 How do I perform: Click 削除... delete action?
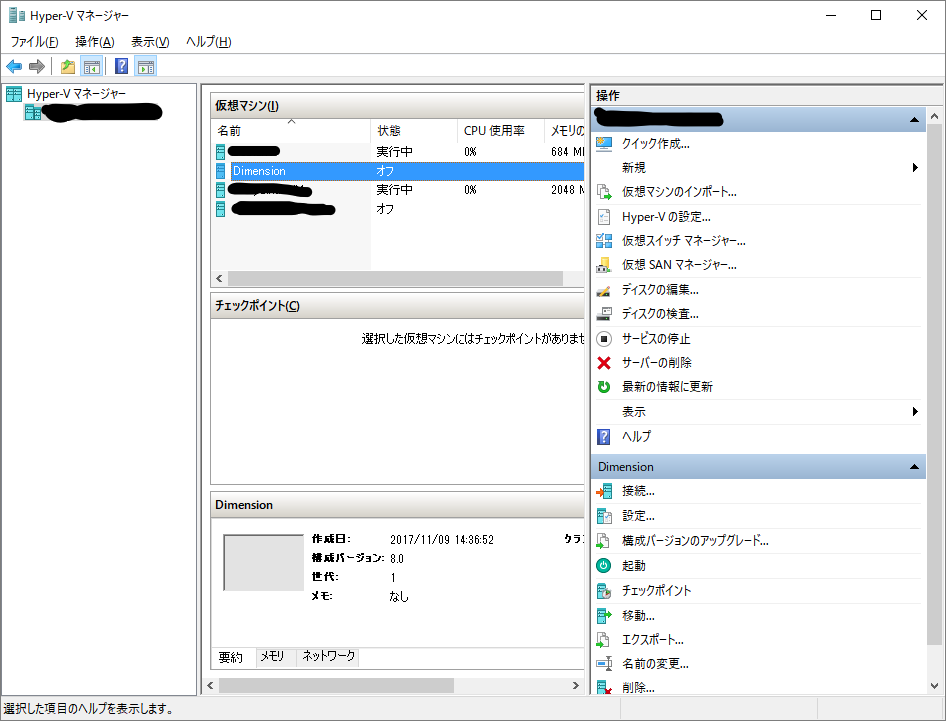(638, 687)
